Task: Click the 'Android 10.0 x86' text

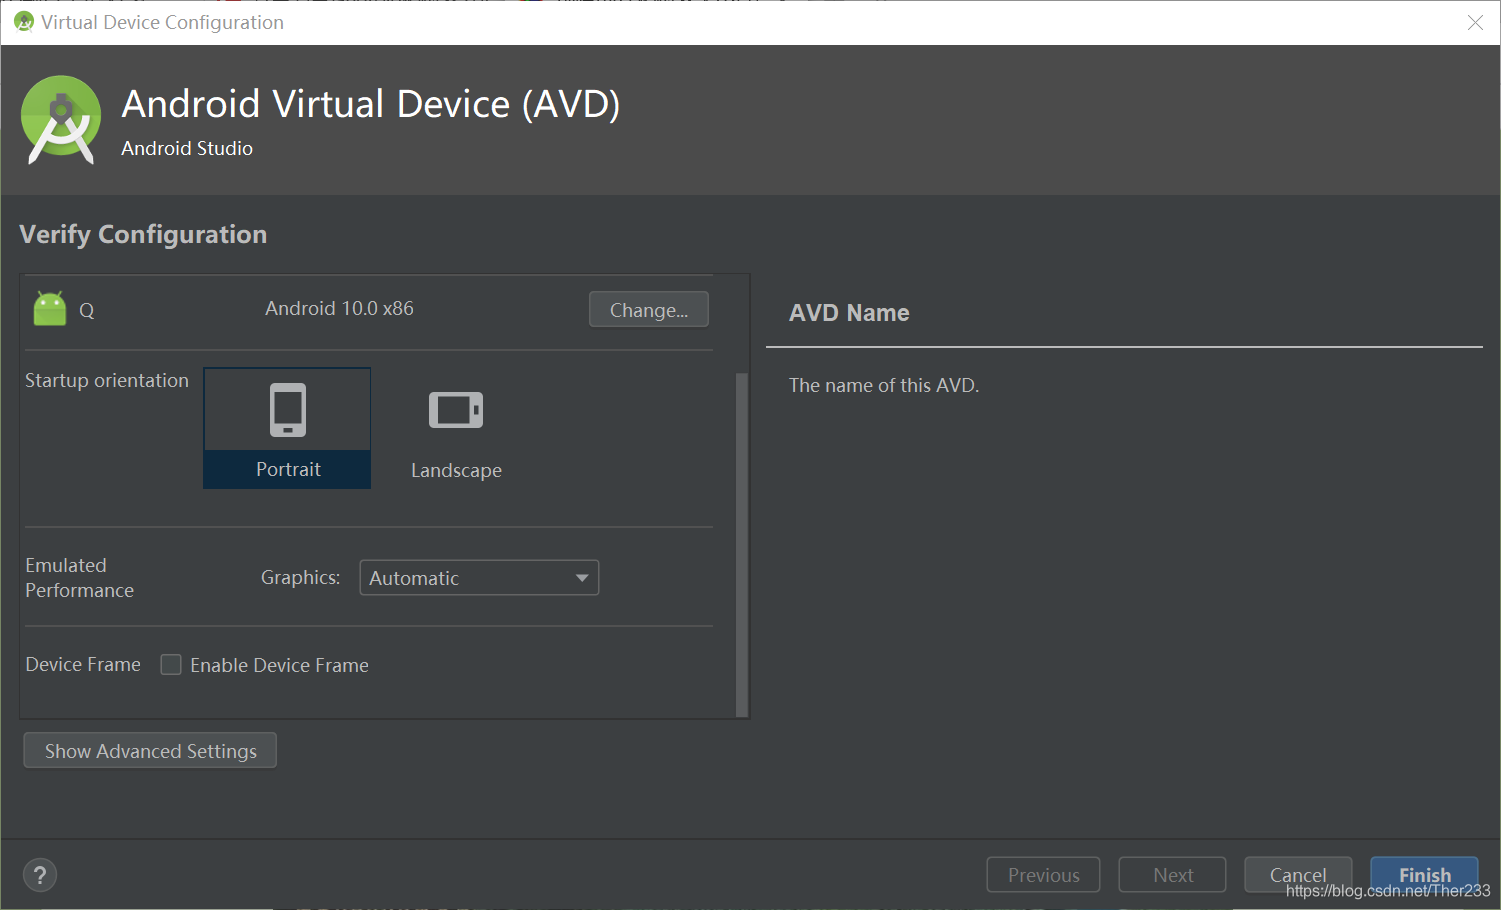Action: click(339, 308)
